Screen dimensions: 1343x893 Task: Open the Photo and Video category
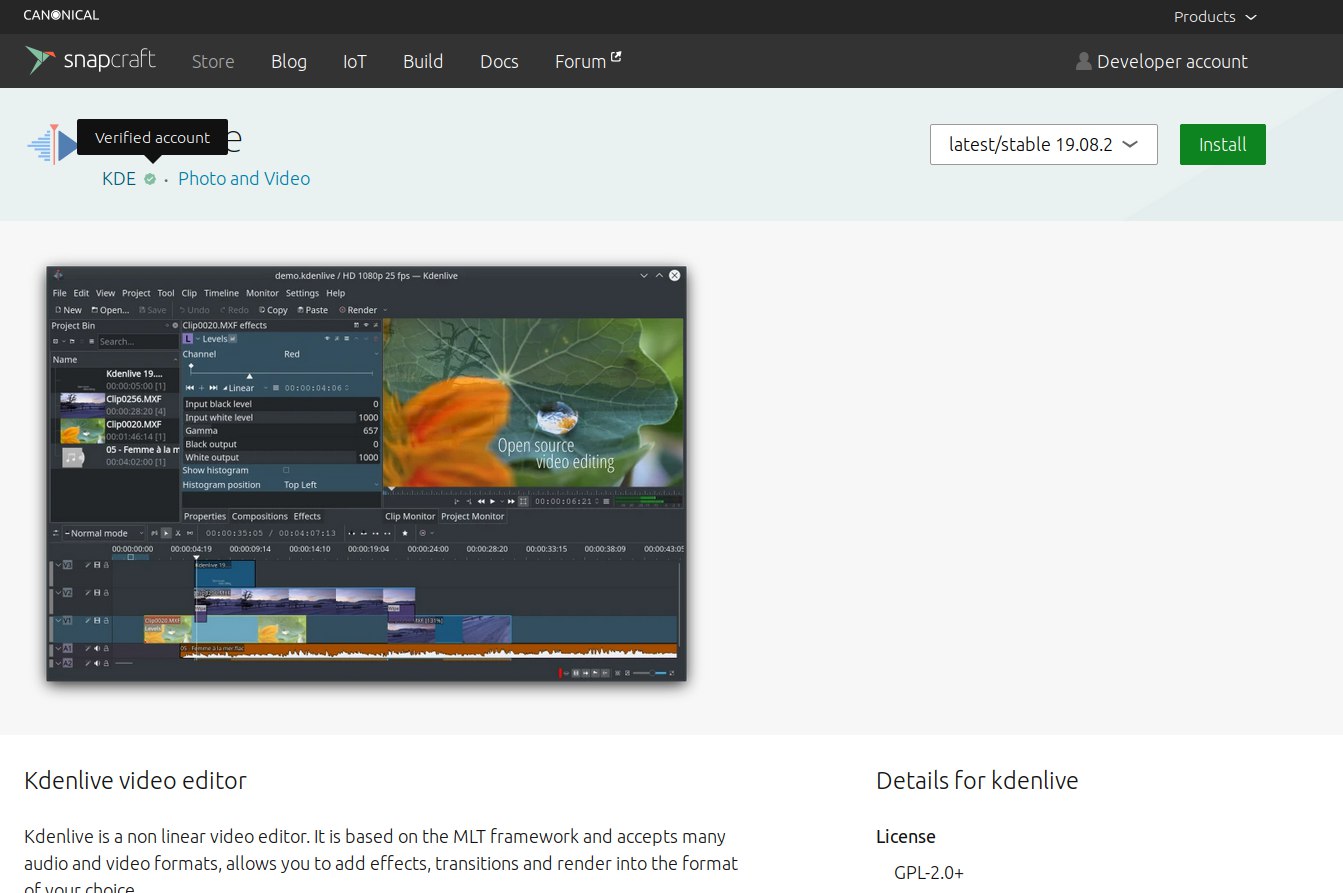point(244,179)
